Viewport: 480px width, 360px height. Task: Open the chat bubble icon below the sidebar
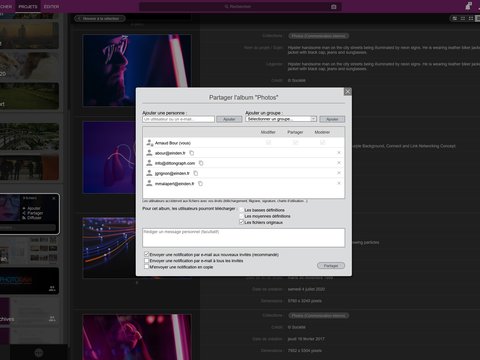coord(39,353)
